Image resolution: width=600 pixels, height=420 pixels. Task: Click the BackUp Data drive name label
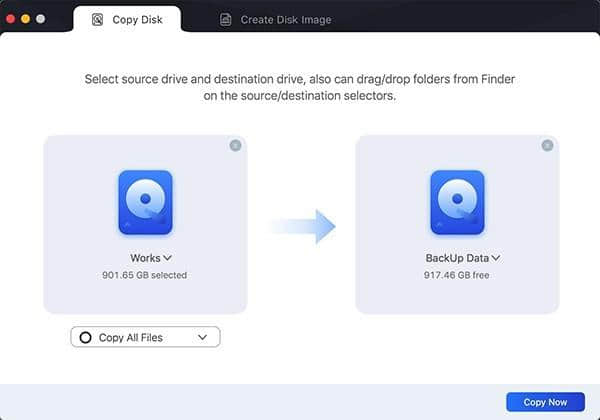coord(457,258)
